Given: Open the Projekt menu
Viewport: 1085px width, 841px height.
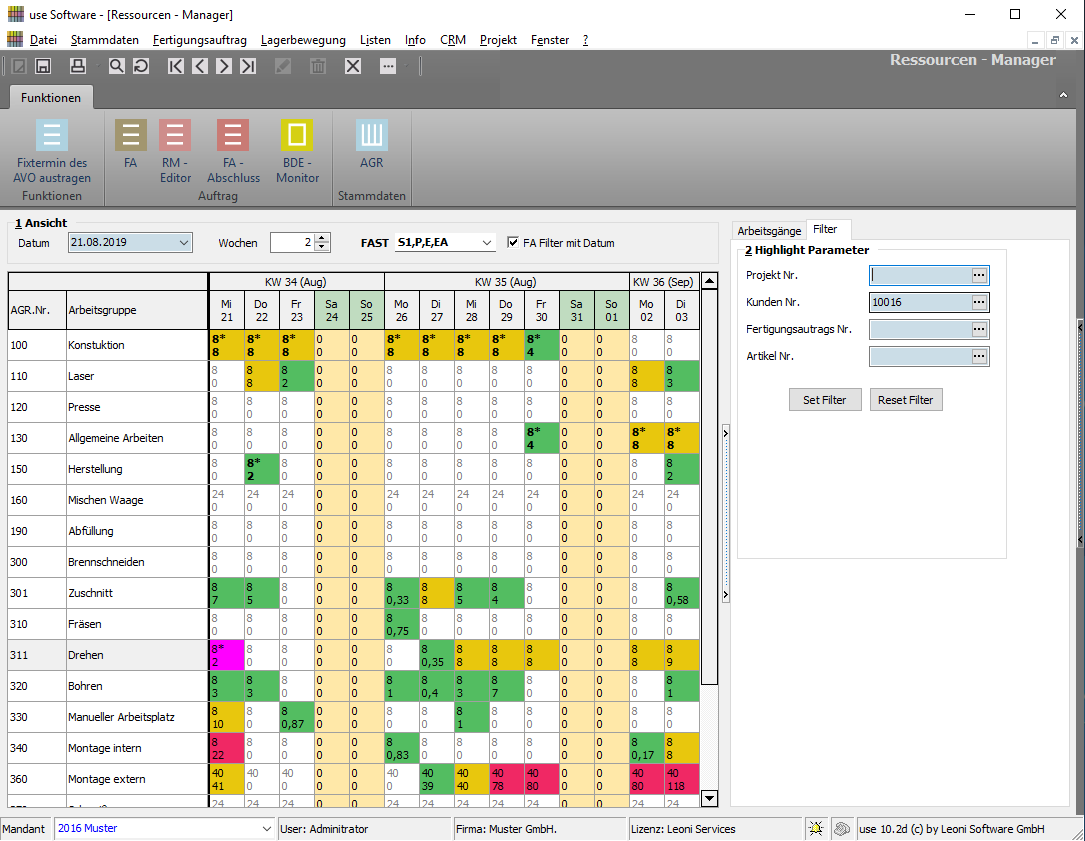Looking at the screenshot, I should 498,40.
